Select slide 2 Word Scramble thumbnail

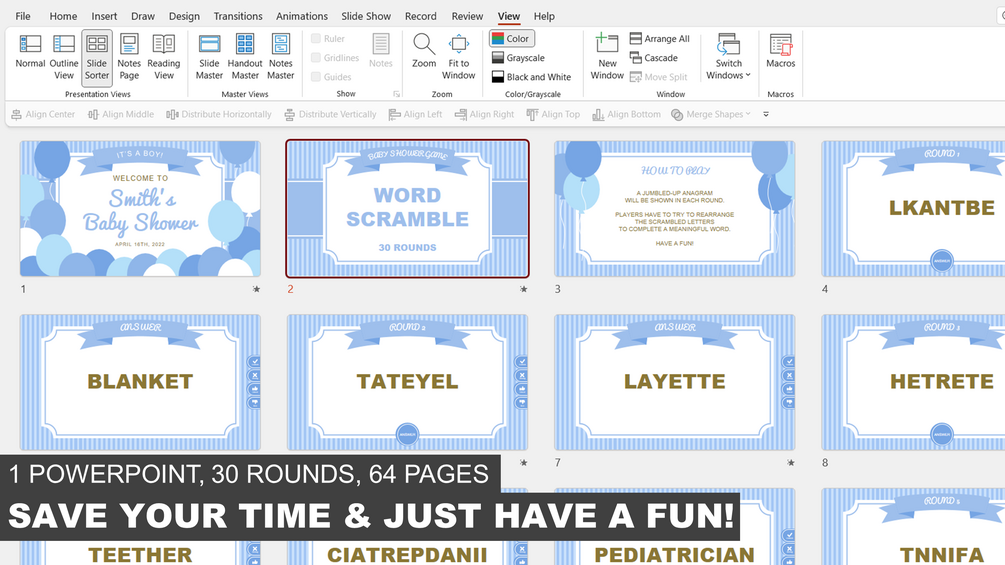(x=408, y=209)
